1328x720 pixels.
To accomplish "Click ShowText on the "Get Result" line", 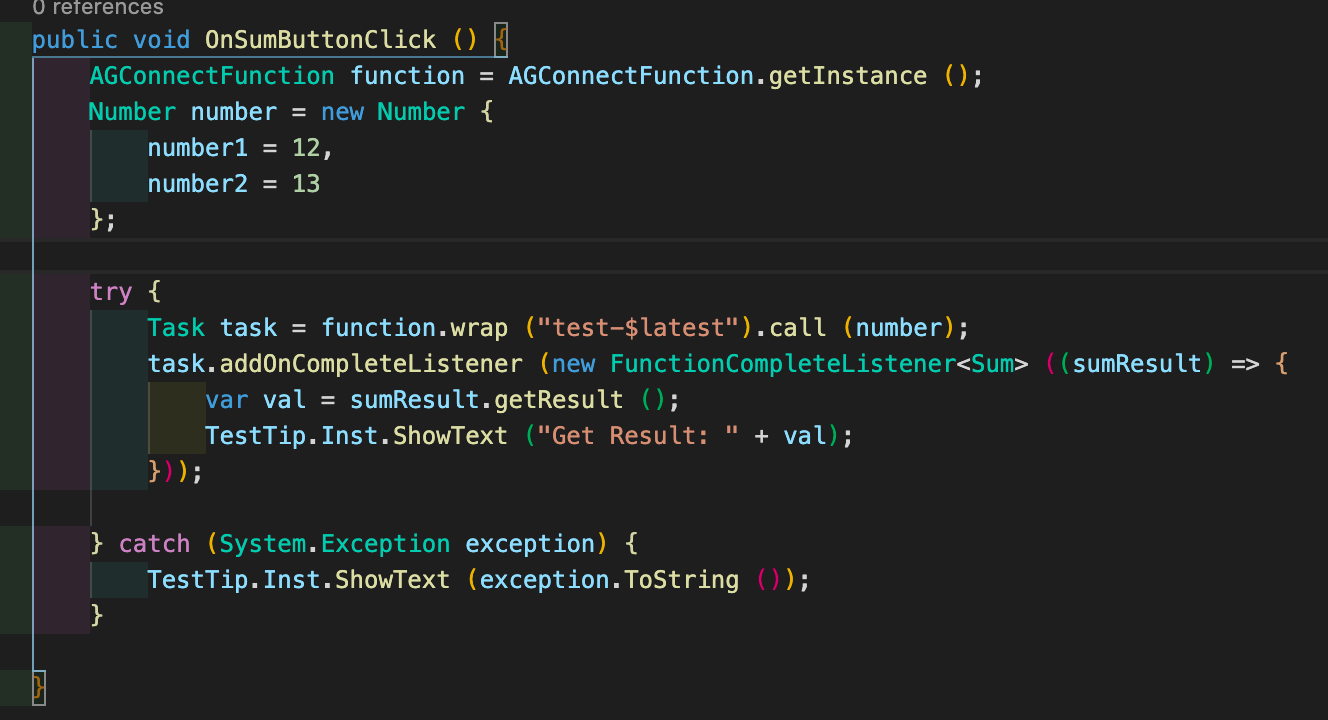I will pyautogui.click(x=451, y=436).
